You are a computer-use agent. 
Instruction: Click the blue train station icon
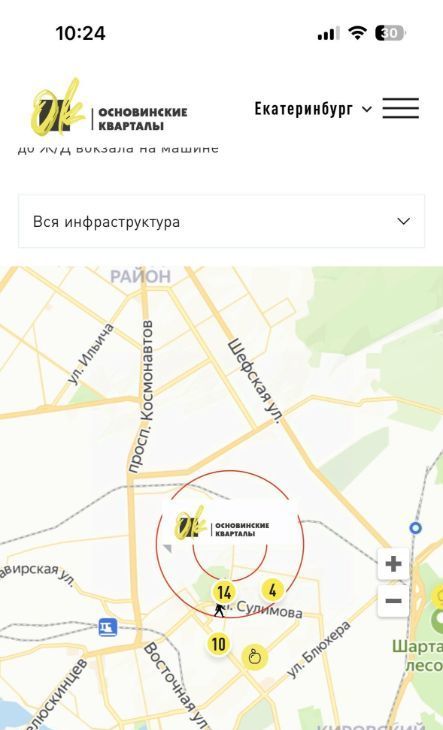pos(107,627)
